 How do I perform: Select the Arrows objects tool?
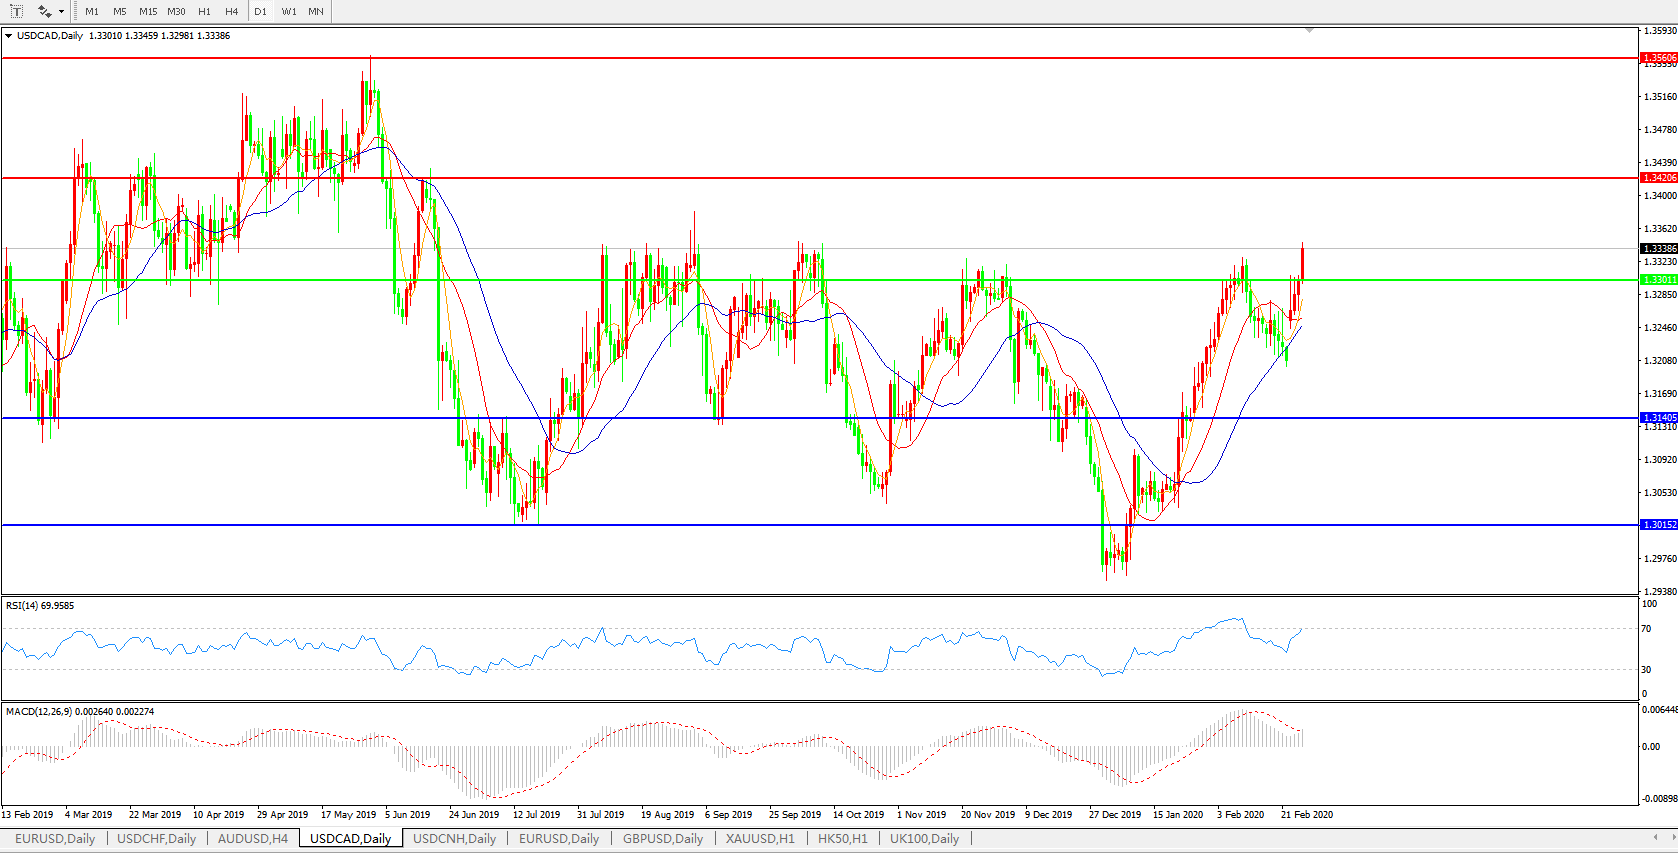[x=44, y=11]
